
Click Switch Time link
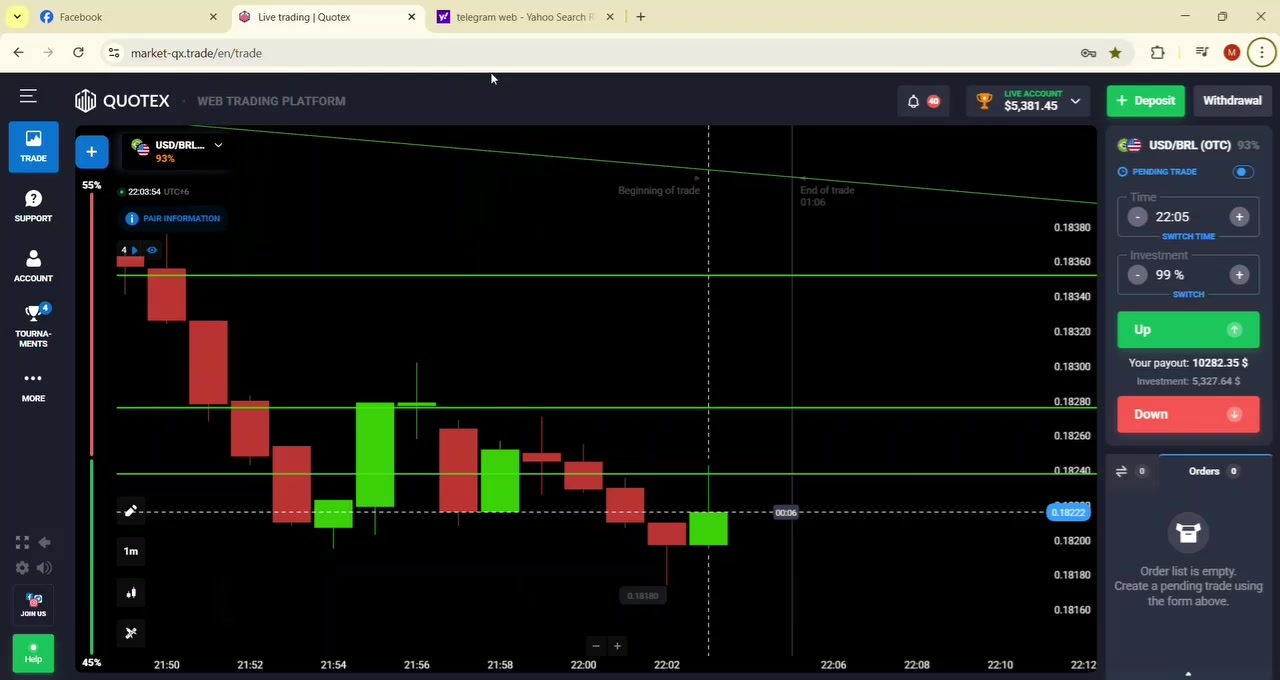click(1188, 236)
